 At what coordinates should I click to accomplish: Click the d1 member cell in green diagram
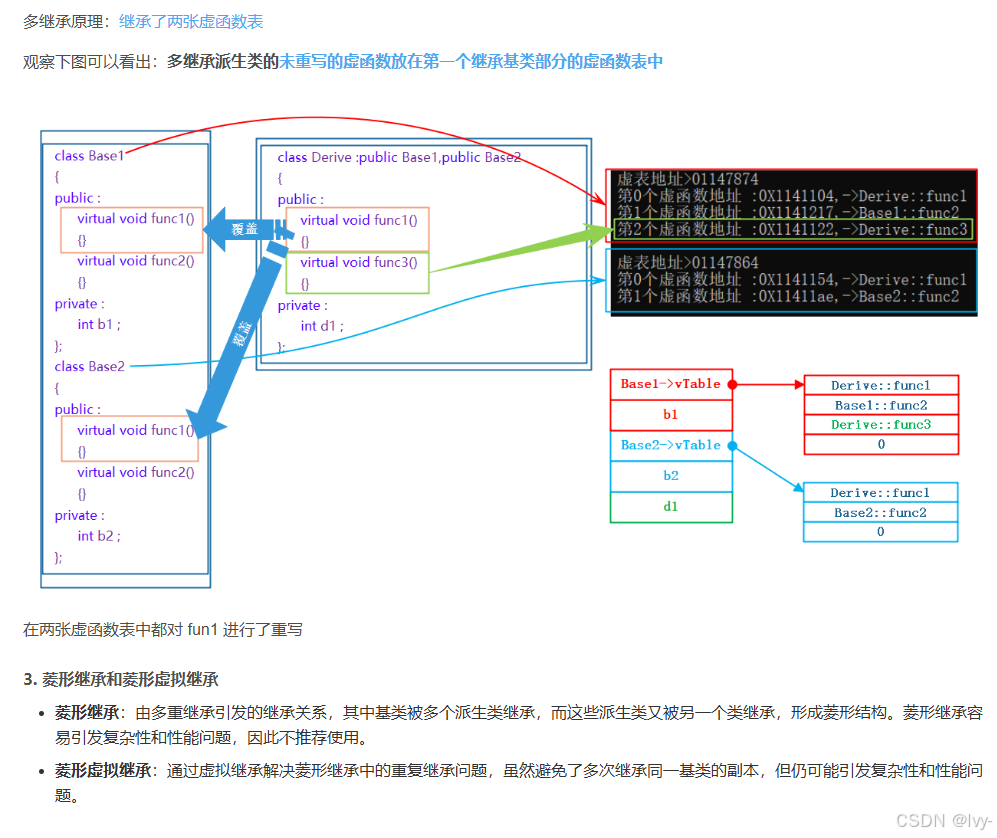(x=671, y=507)
